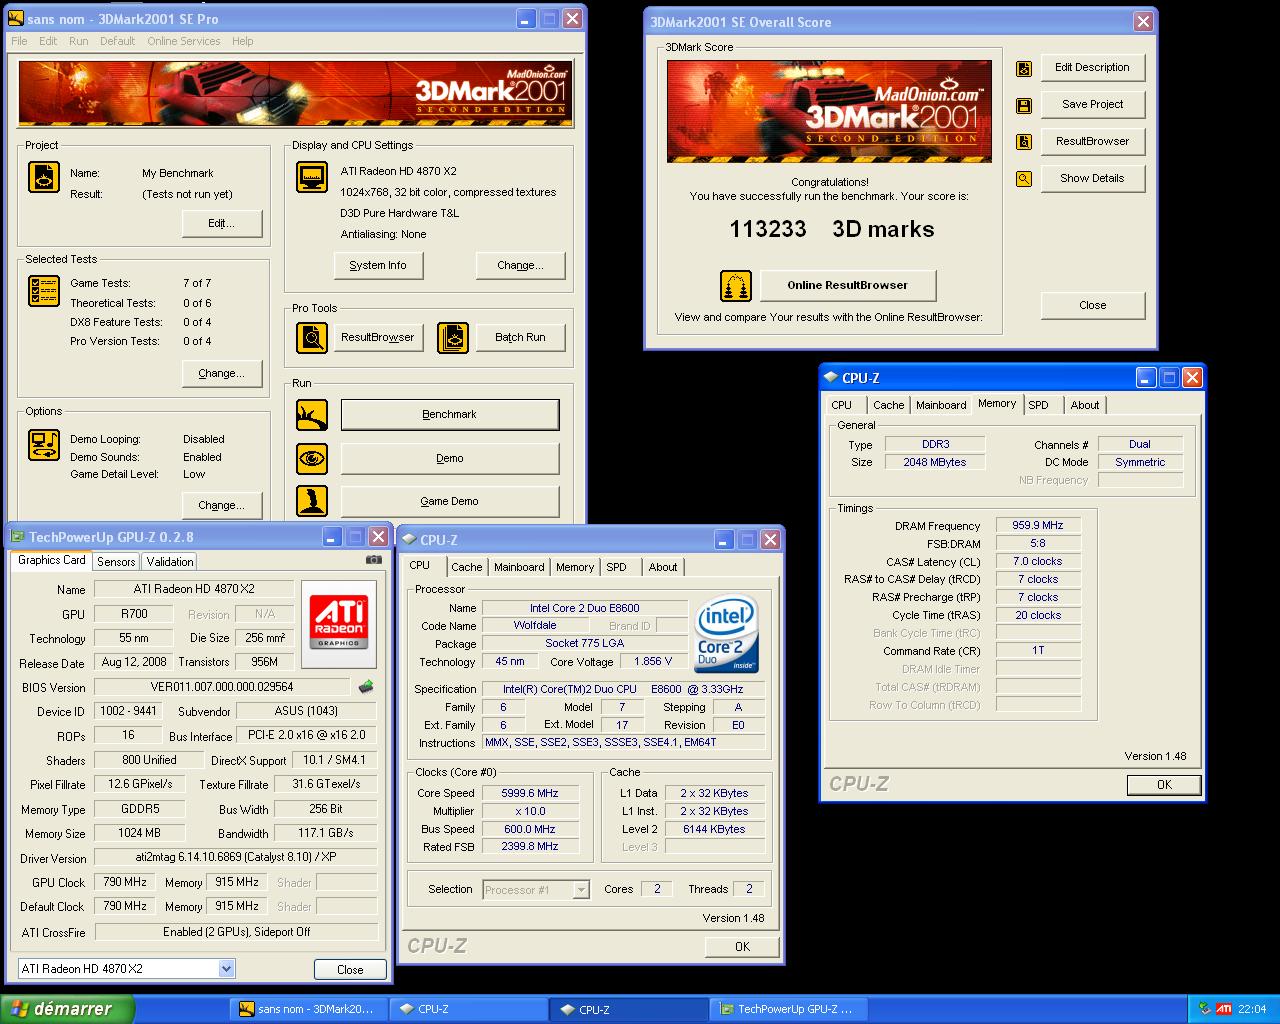Click the Benchmark run icon
1280x1024 pixels.
coord(312,415)
